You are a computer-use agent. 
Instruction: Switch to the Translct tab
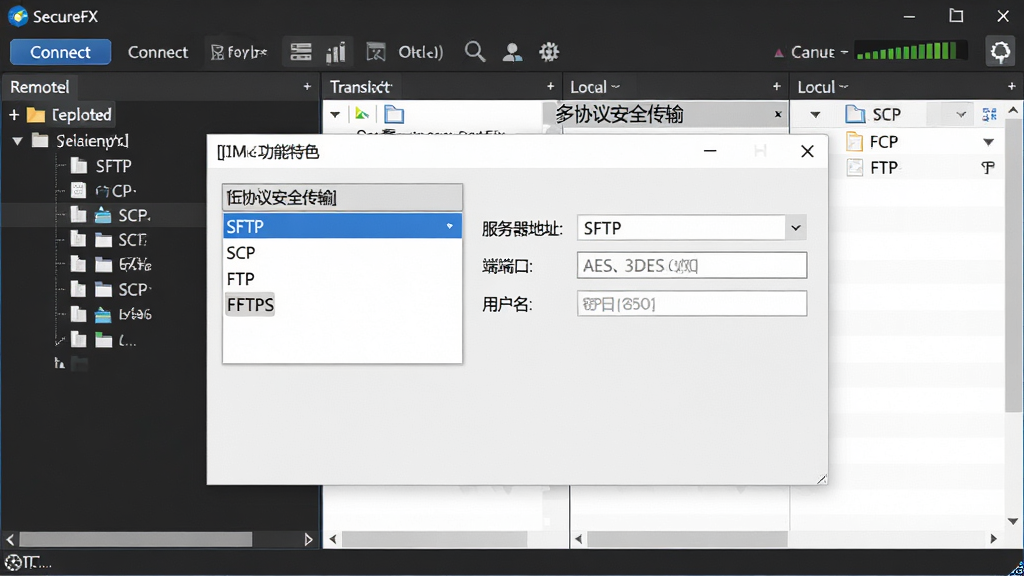(x=360, y=87)
